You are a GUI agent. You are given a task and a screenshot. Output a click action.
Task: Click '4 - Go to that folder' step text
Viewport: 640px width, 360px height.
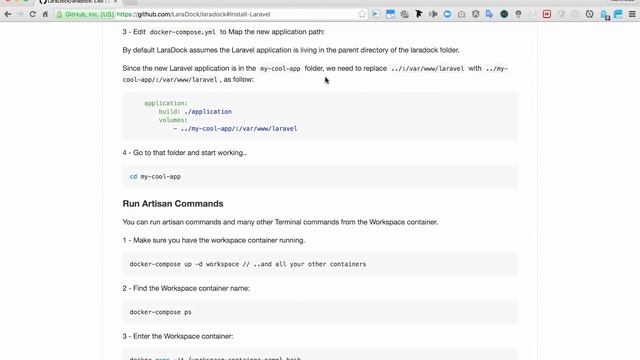pyautogui.click(x=184, y=153)
